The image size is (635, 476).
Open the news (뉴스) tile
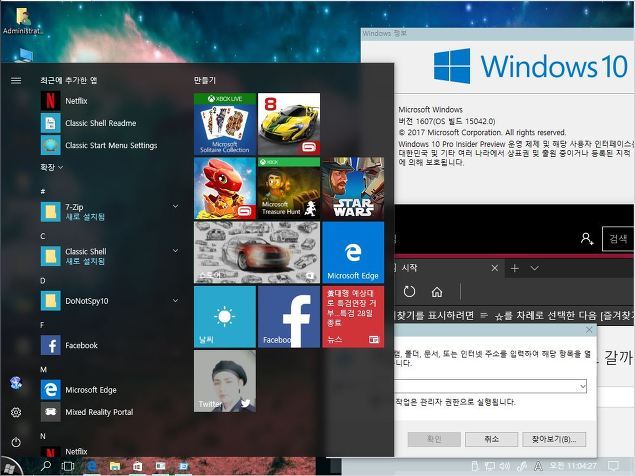click(x=353, y=317)
